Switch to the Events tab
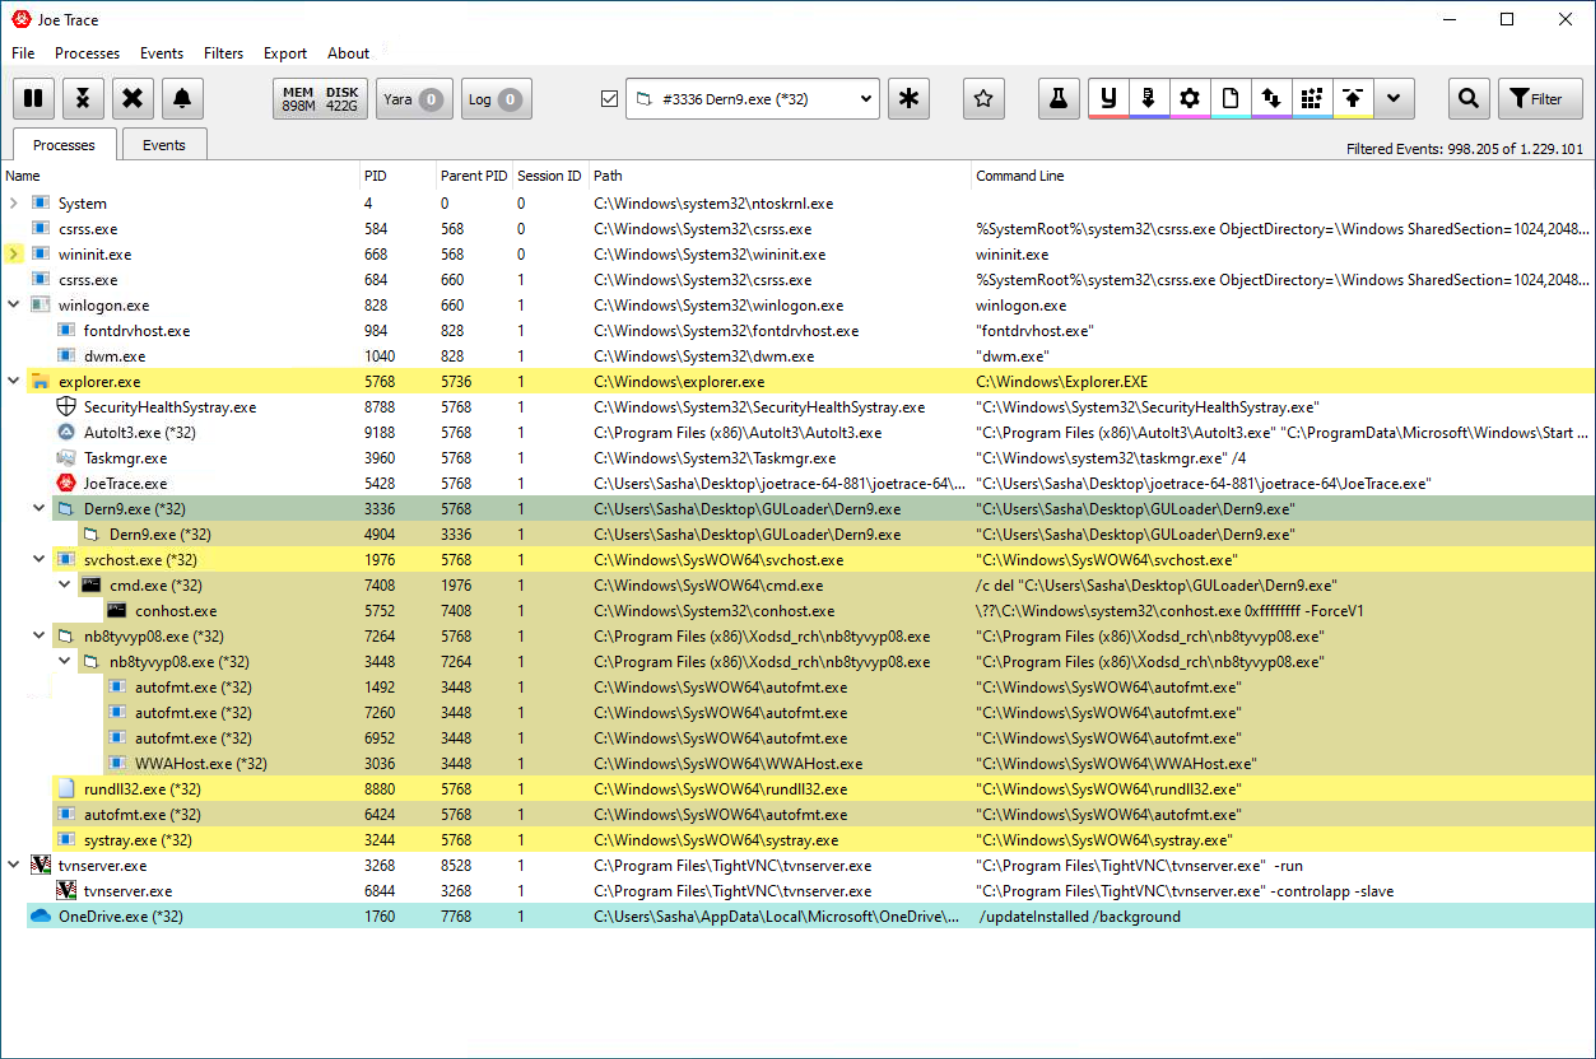This screenshot has height=1059, width=1596. pos(164,145)
